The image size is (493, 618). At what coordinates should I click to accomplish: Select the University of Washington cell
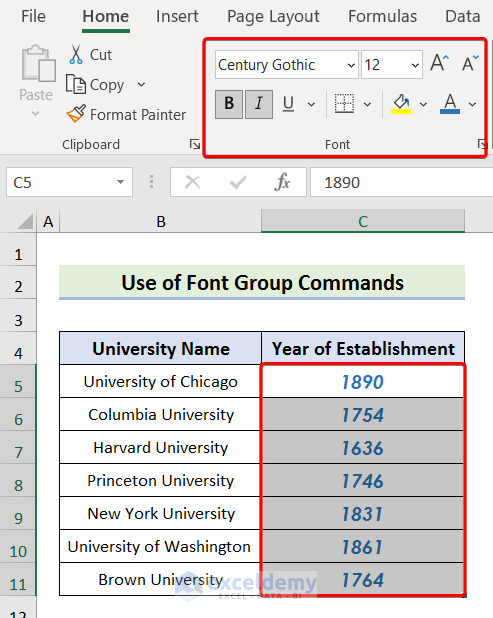(160, 546)
